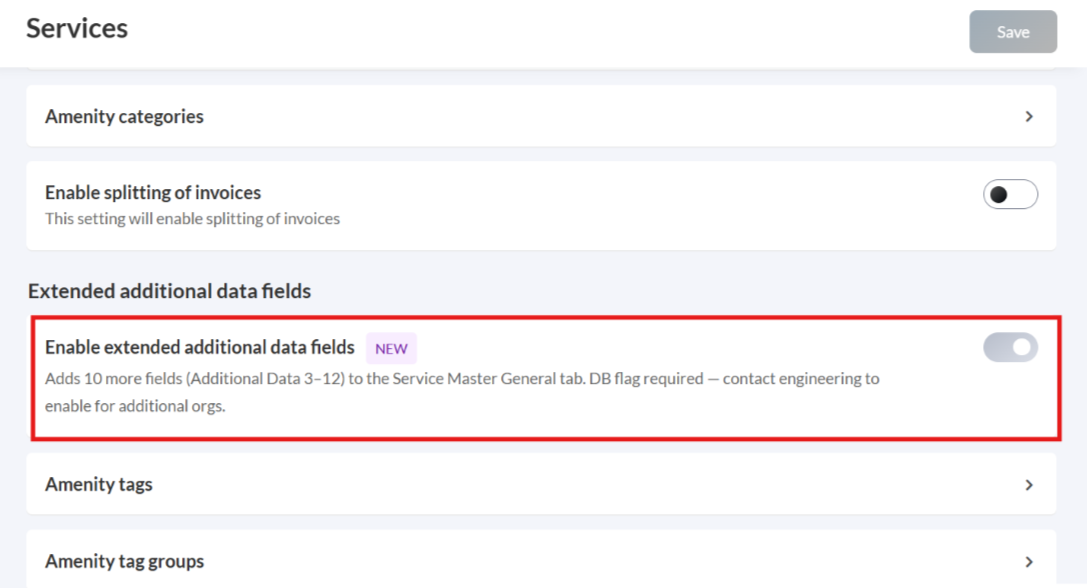
Task: Click the white knob of extended fields toggle
Action: [1022, 347]
